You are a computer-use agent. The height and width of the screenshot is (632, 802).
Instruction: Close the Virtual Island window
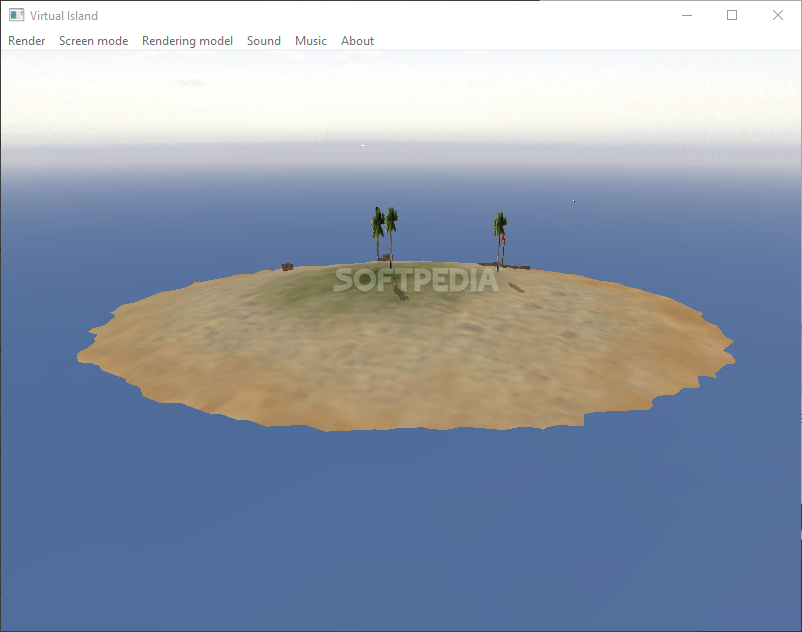777,15
